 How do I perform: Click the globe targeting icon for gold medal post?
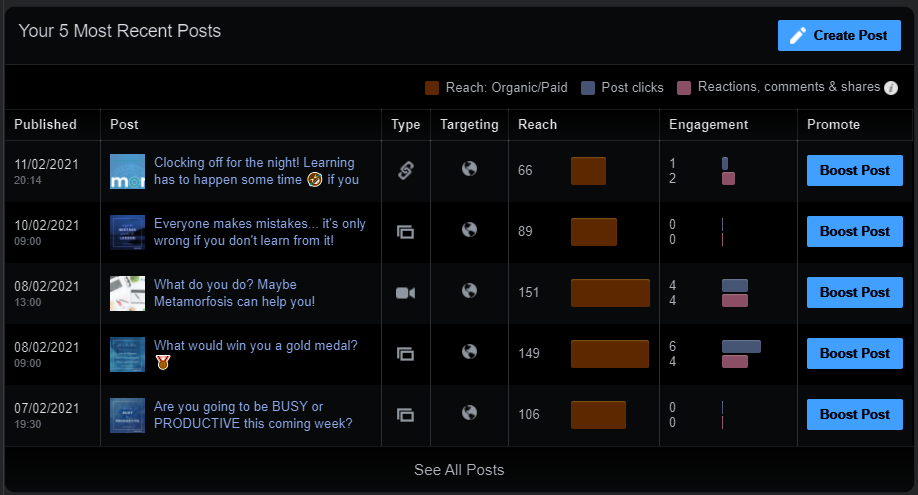pyautogui.click(x=469, y=352)
